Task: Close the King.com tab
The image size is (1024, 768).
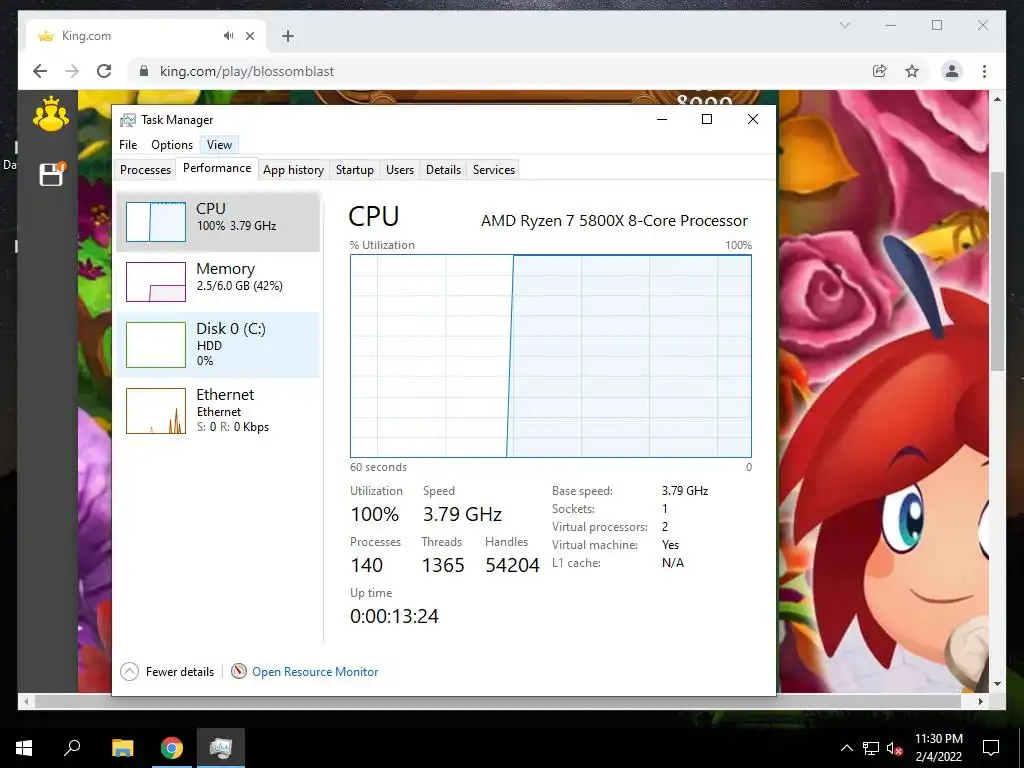Action: pyautogui.click(x=249, y=36)
